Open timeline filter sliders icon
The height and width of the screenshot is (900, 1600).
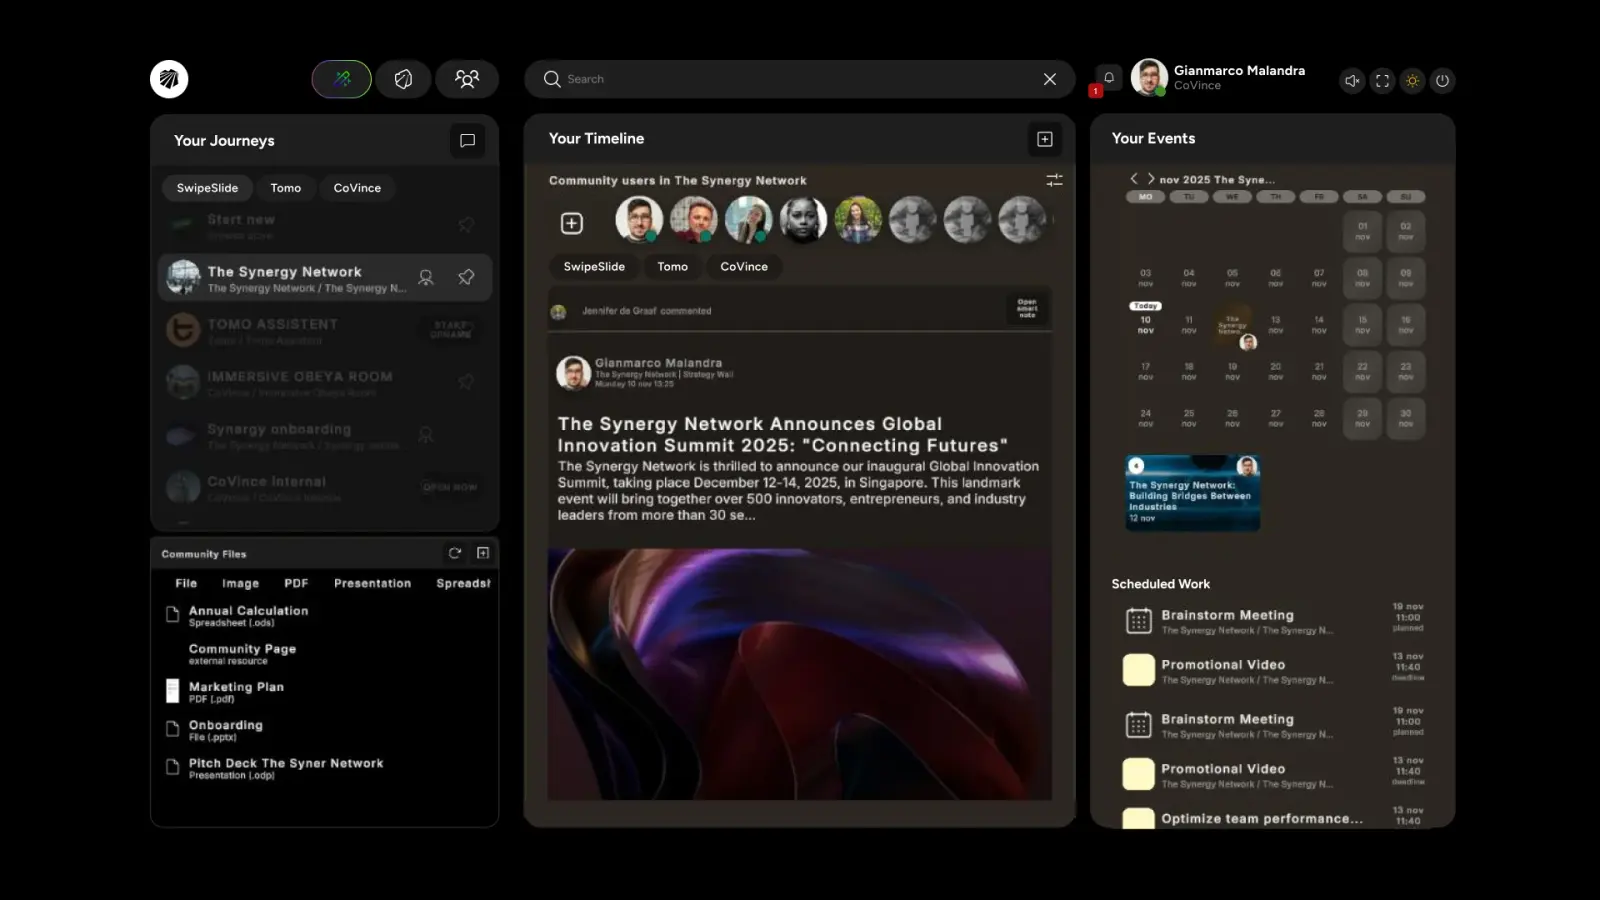pyautogui.click(x=1054, y=180)
